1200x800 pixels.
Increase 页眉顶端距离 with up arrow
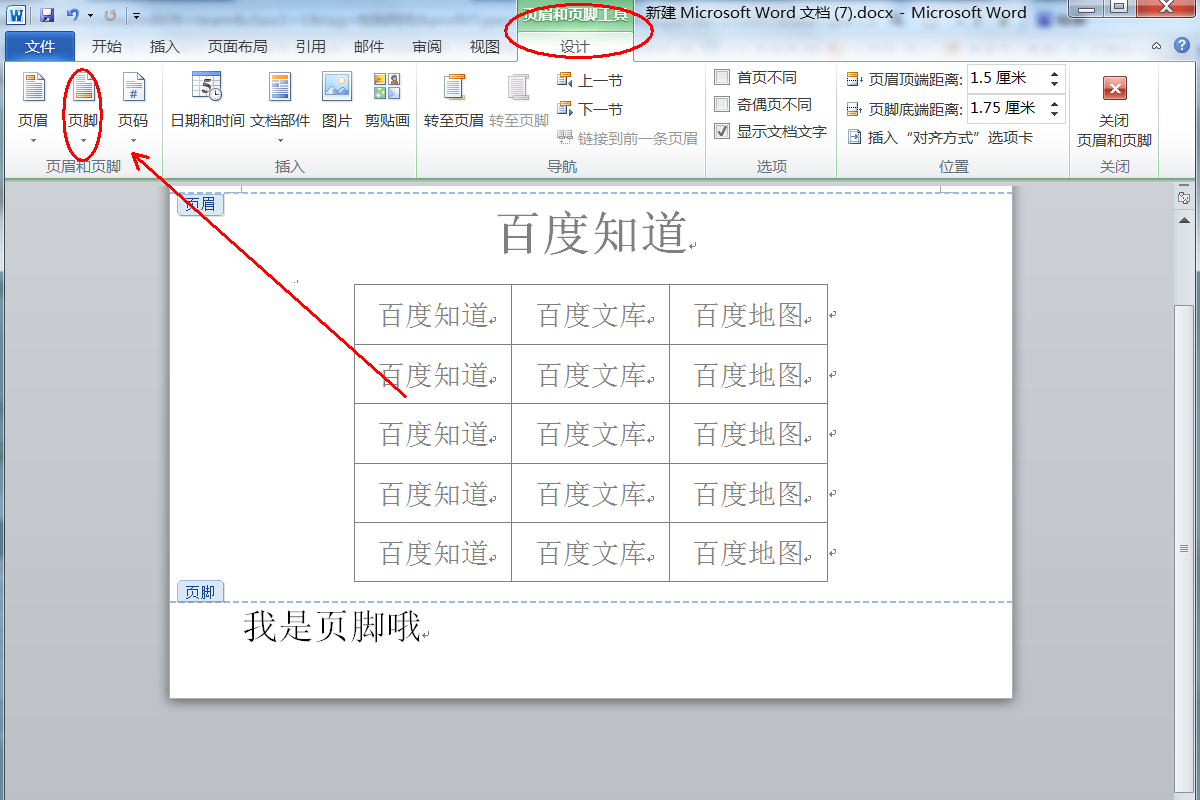click(x=1054, y=73)
